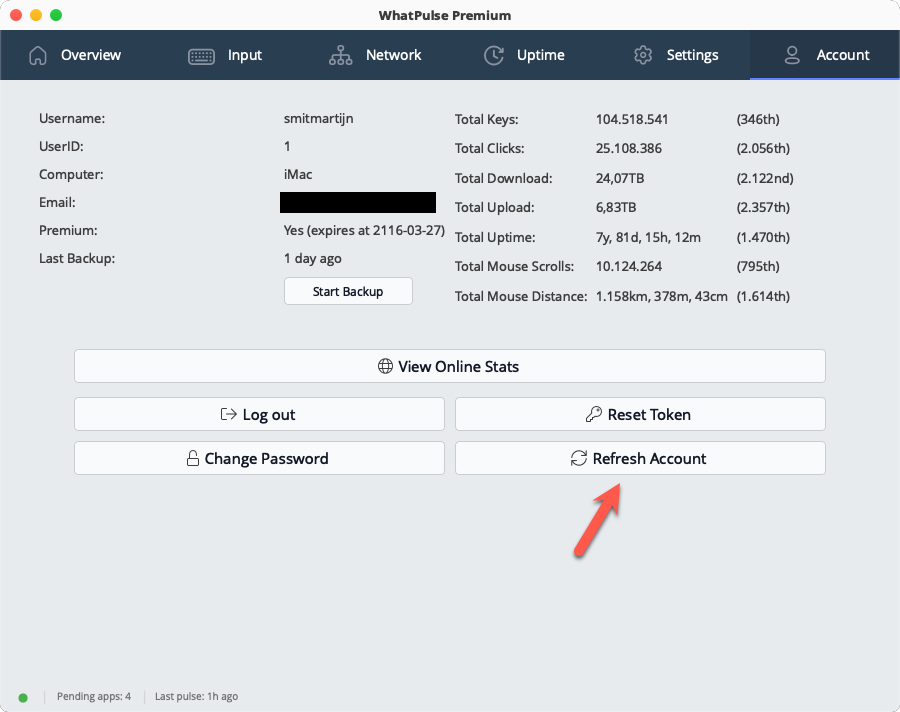Click the redacted email field
This screenshot has width=900, height=712.
tap(358, 203)
